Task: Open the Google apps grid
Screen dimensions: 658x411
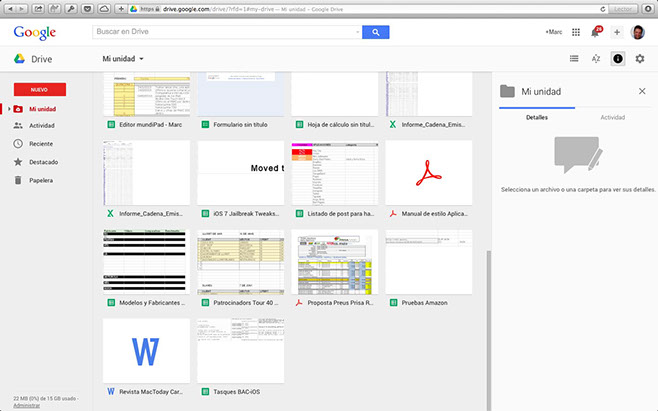Action: tap(576, 32)
